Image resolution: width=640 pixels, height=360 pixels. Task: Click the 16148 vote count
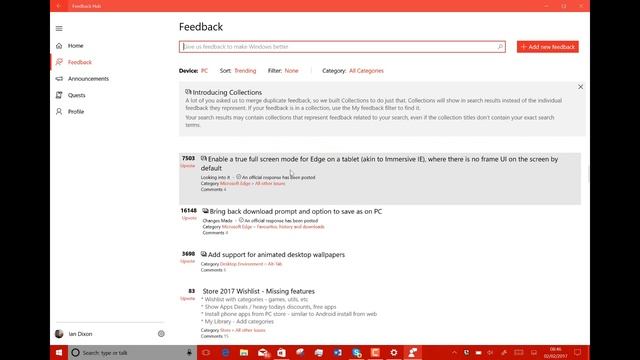point(189,211)
